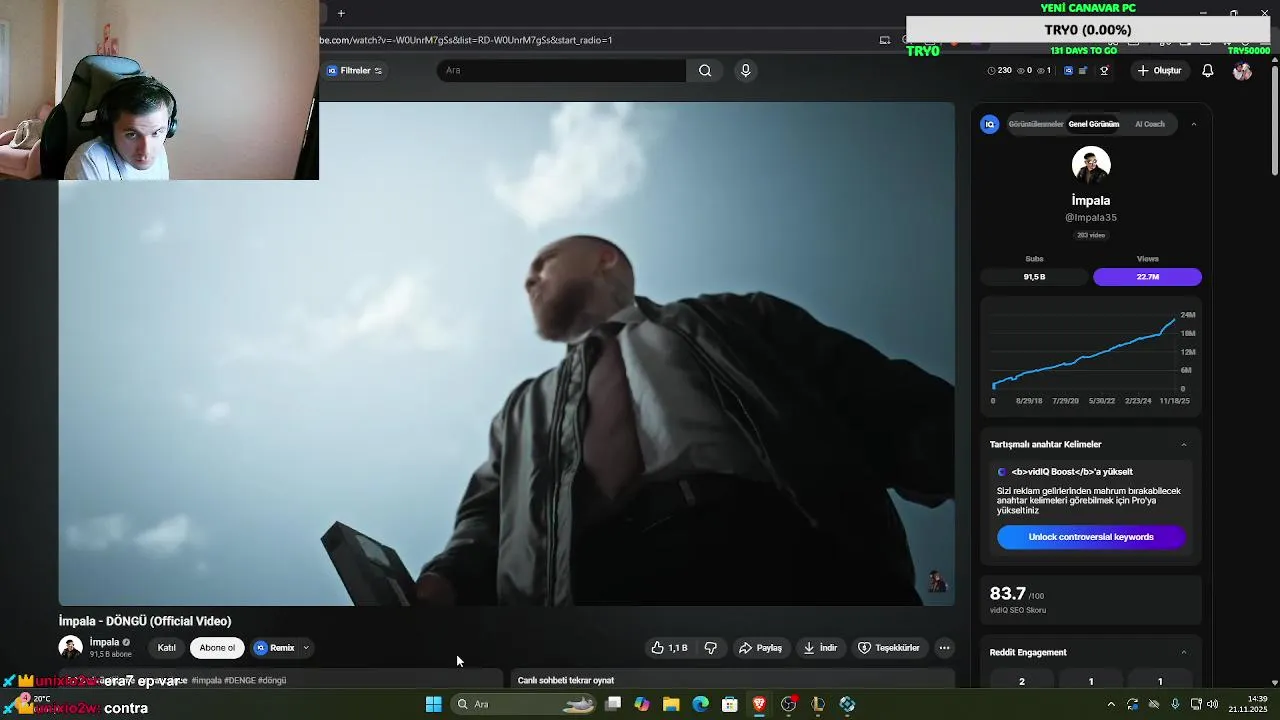Open YouTube notifications bell
This screenshot has width=1280, height=720.
click(1208, 71)
